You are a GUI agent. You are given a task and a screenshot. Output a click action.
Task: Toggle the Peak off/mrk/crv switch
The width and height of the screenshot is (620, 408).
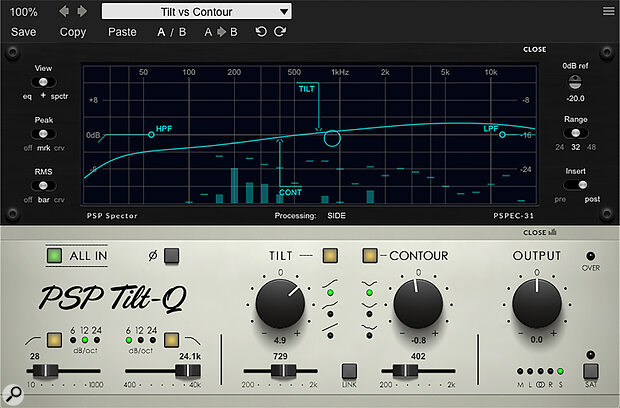click(43, 134)
